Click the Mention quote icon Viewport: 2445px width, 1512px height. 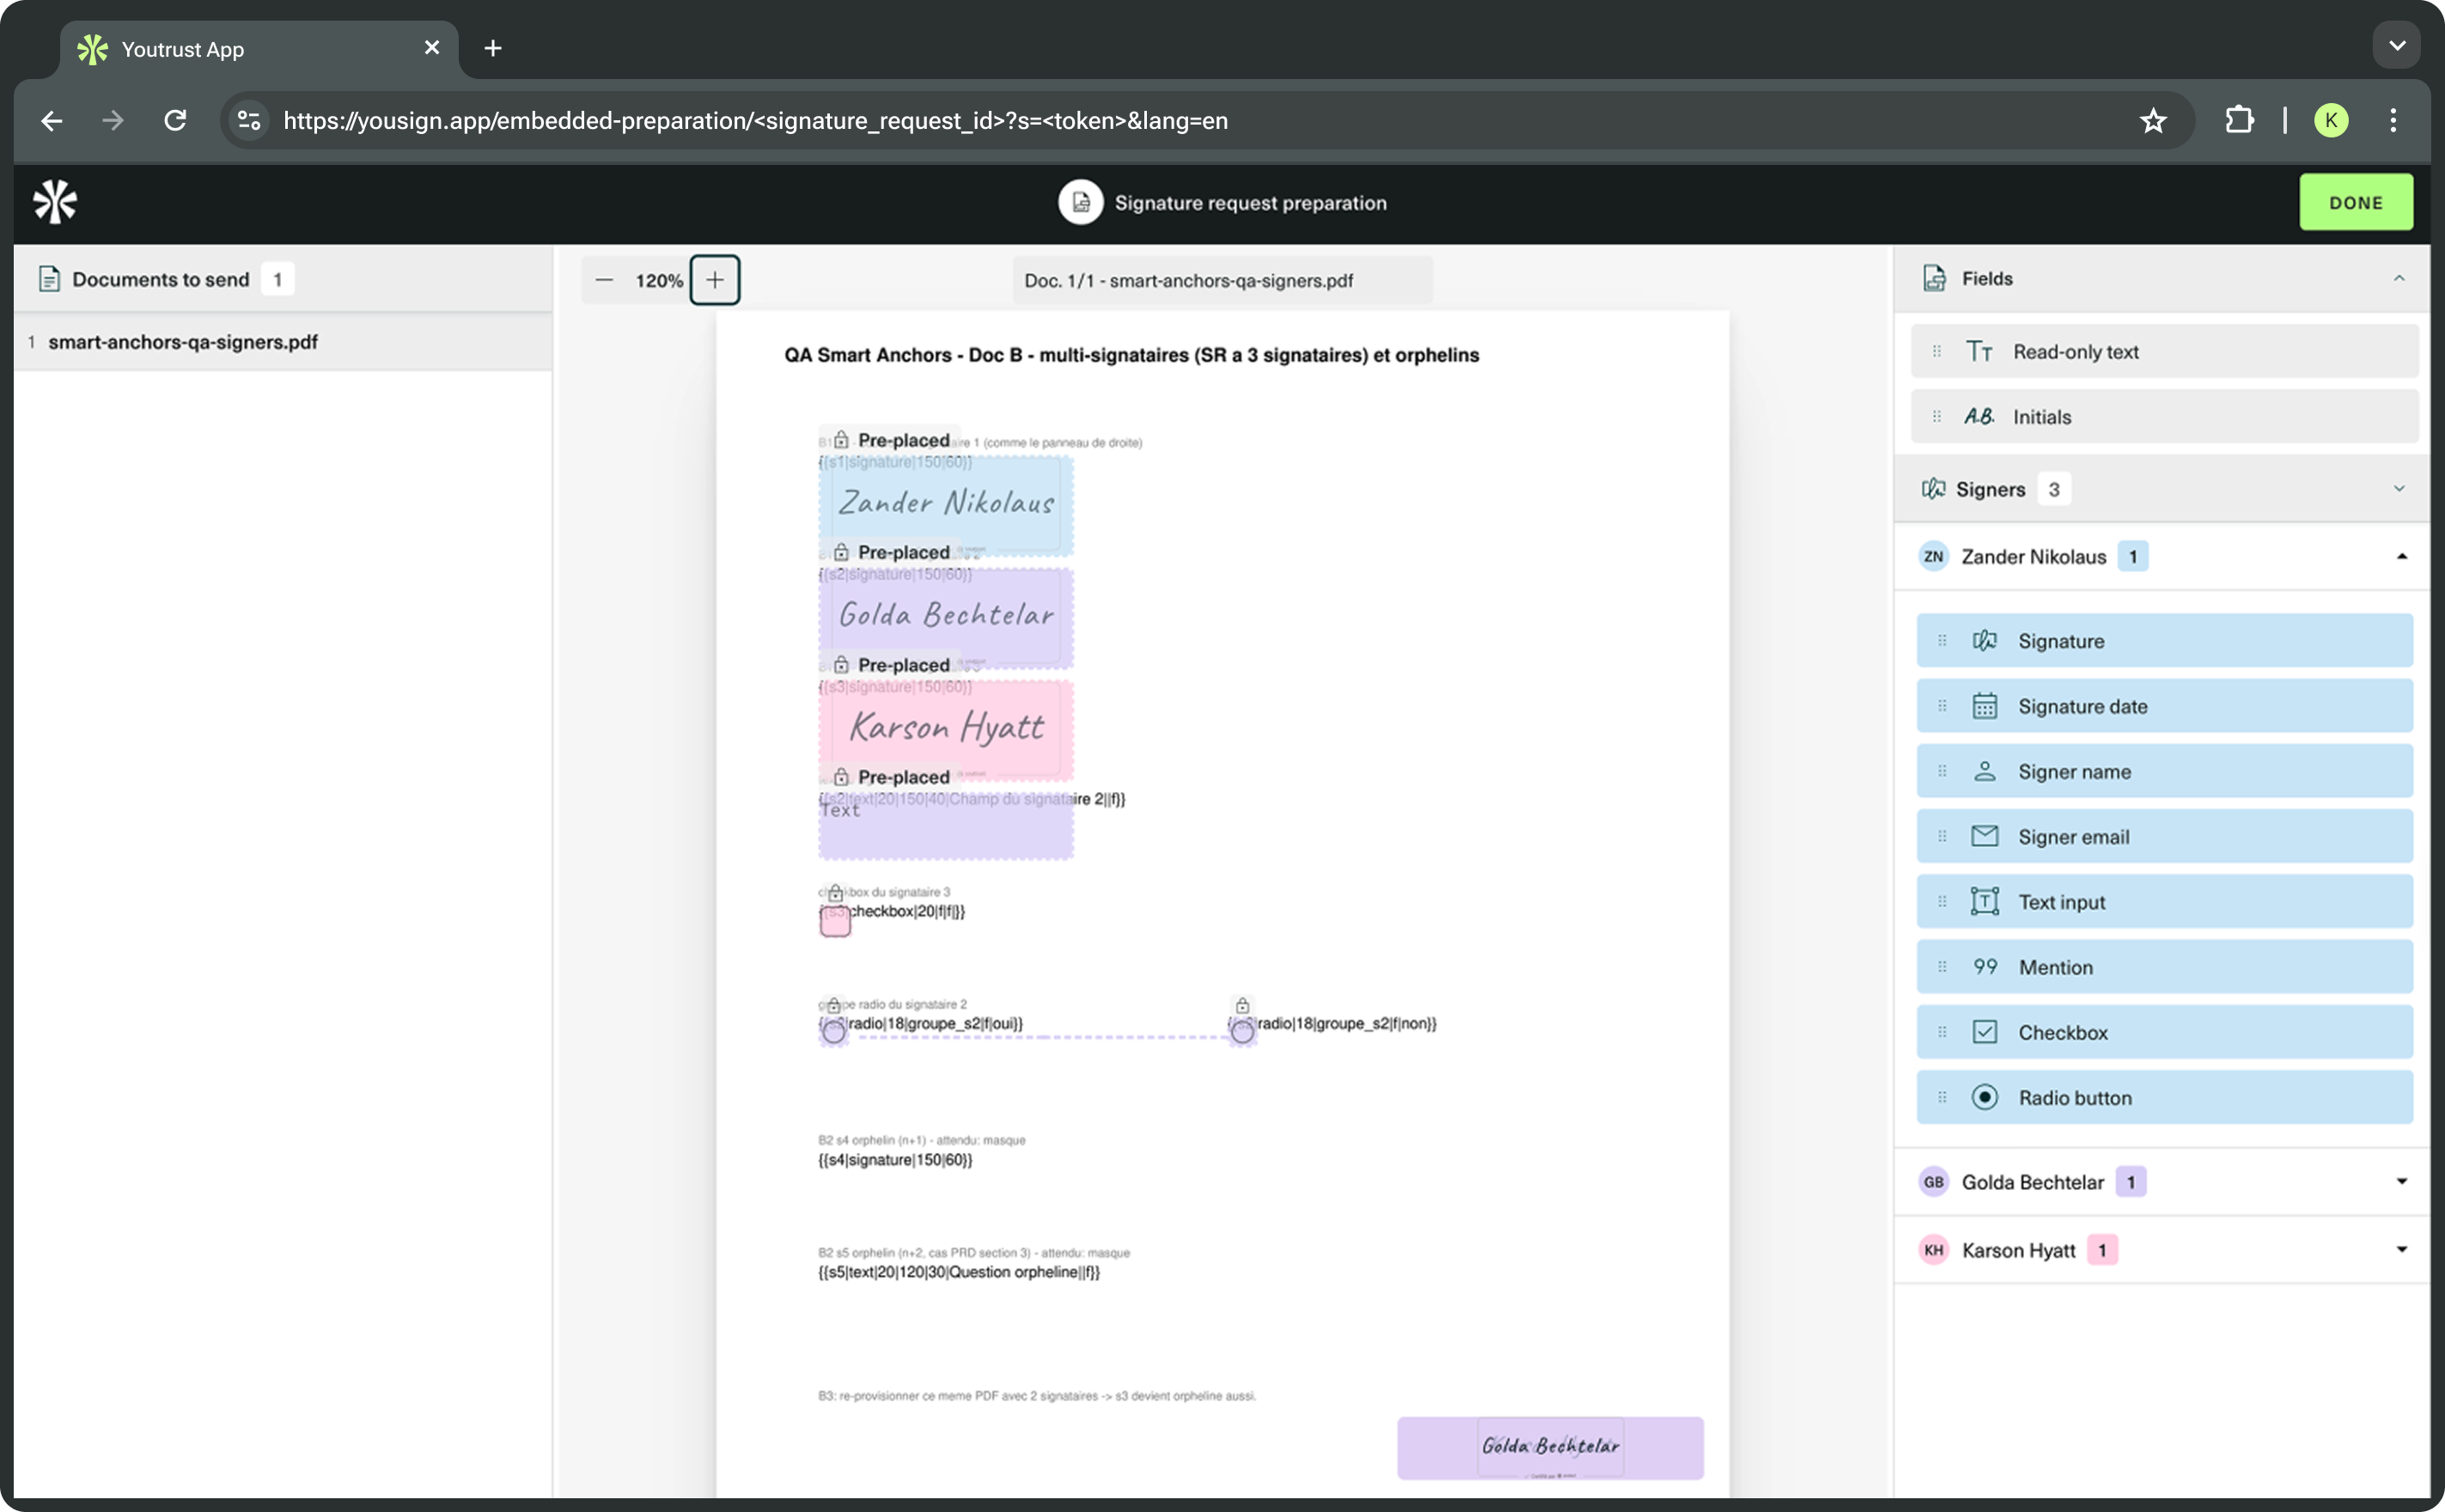[1985, 967]
